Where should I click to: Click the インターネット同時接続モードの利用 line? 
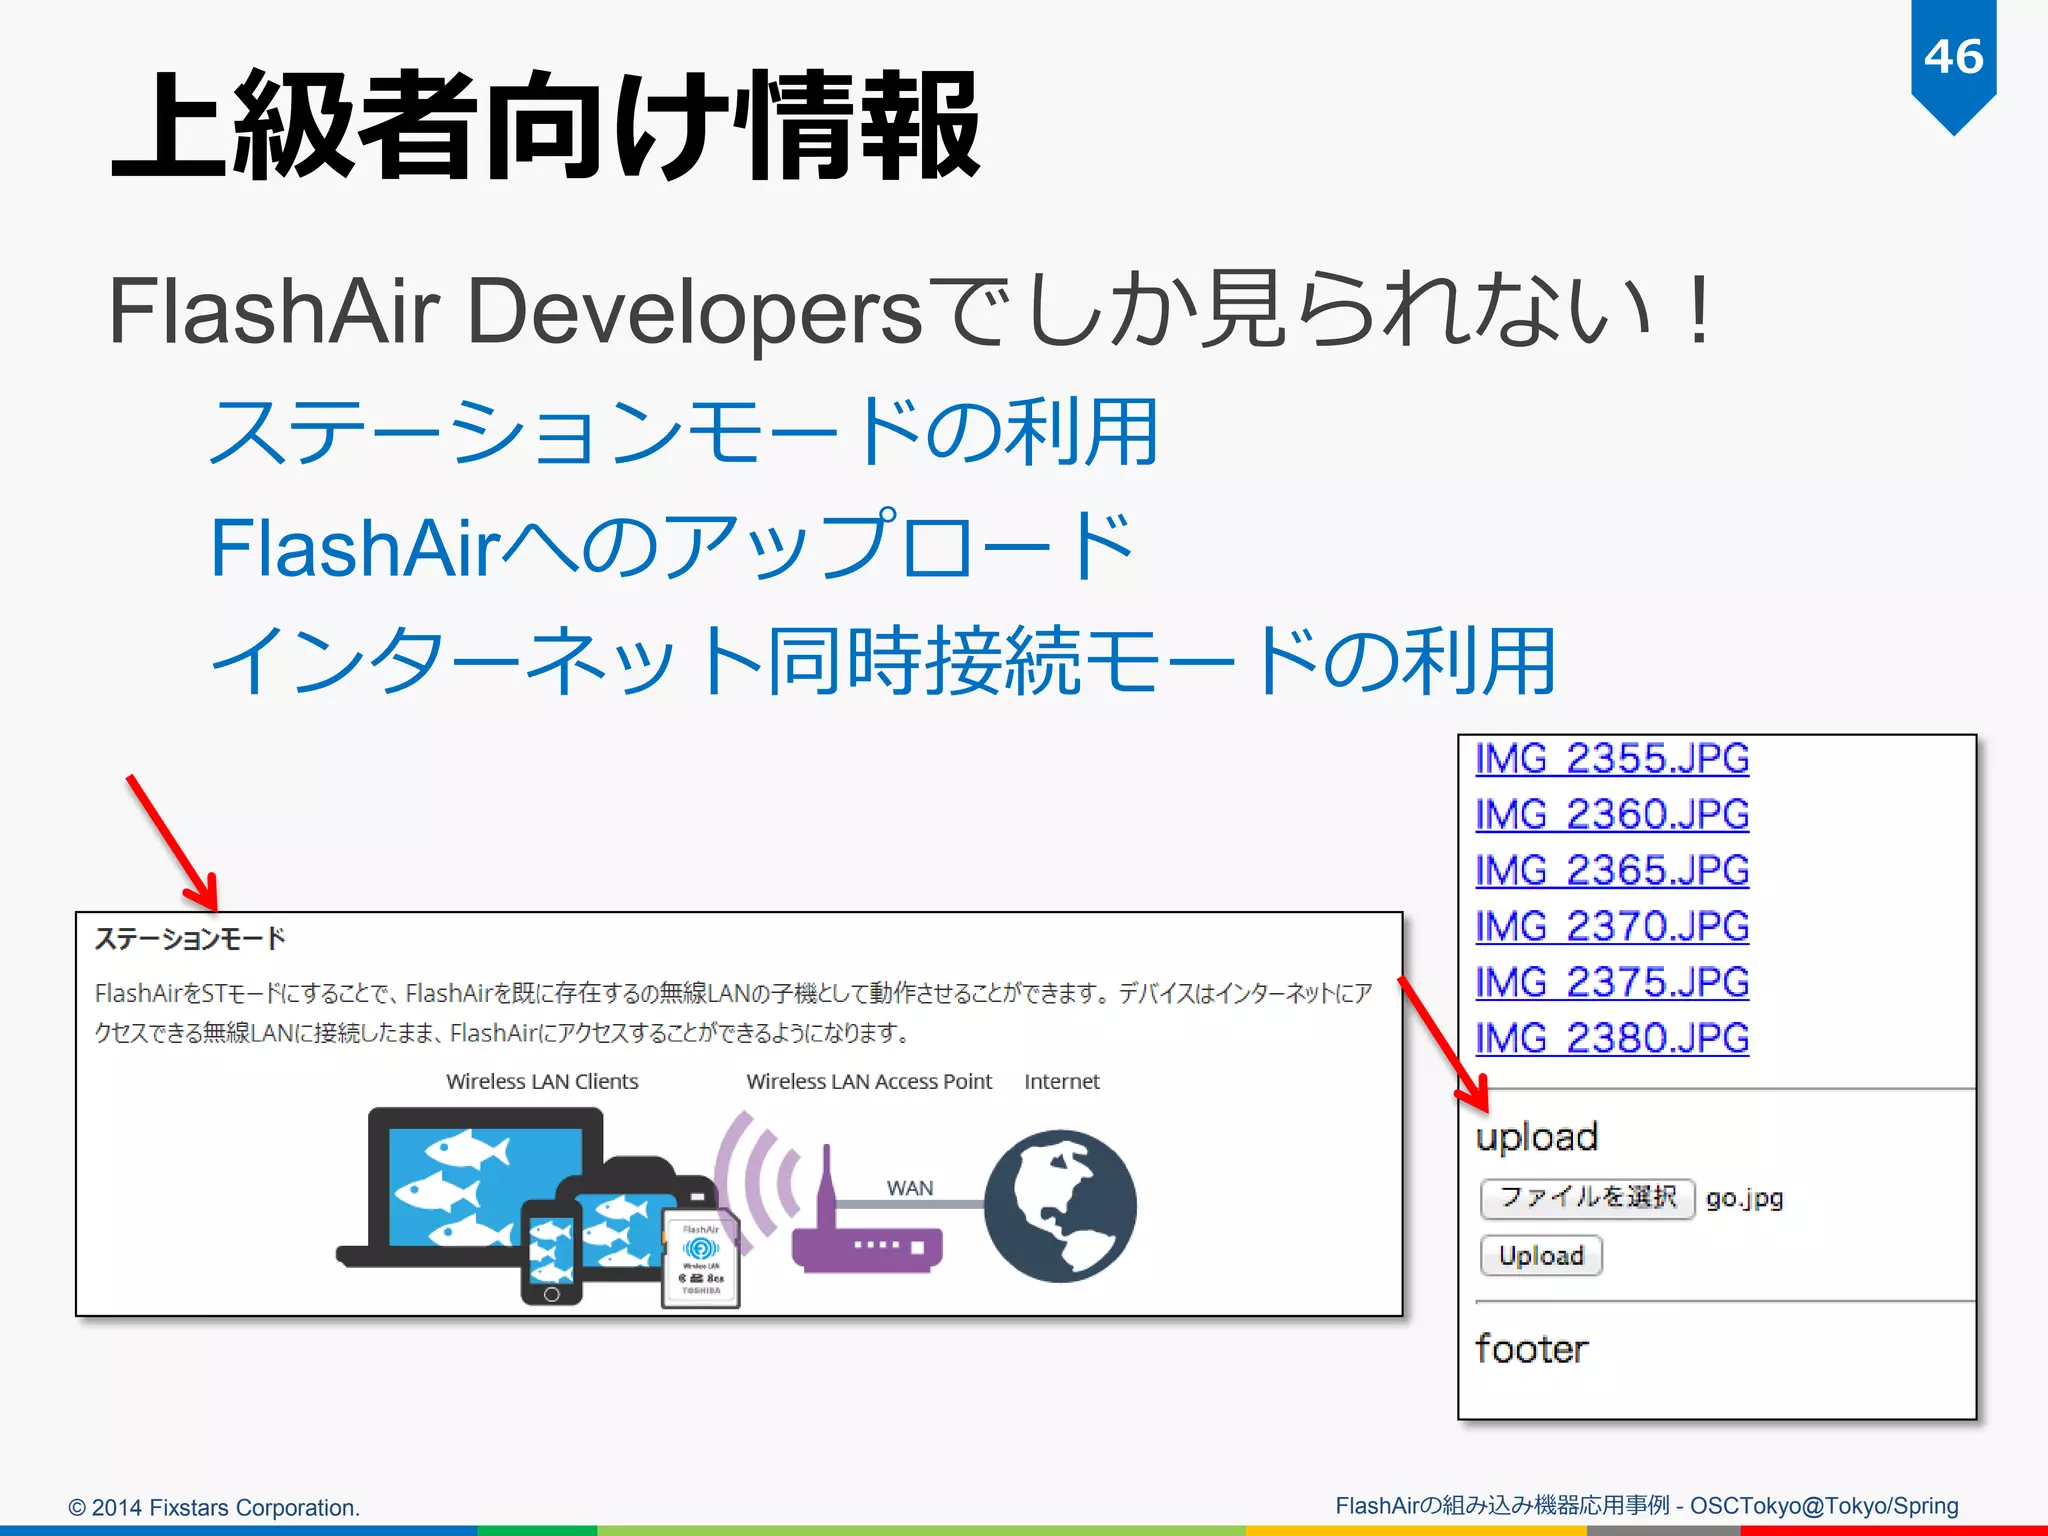point(882,660)
